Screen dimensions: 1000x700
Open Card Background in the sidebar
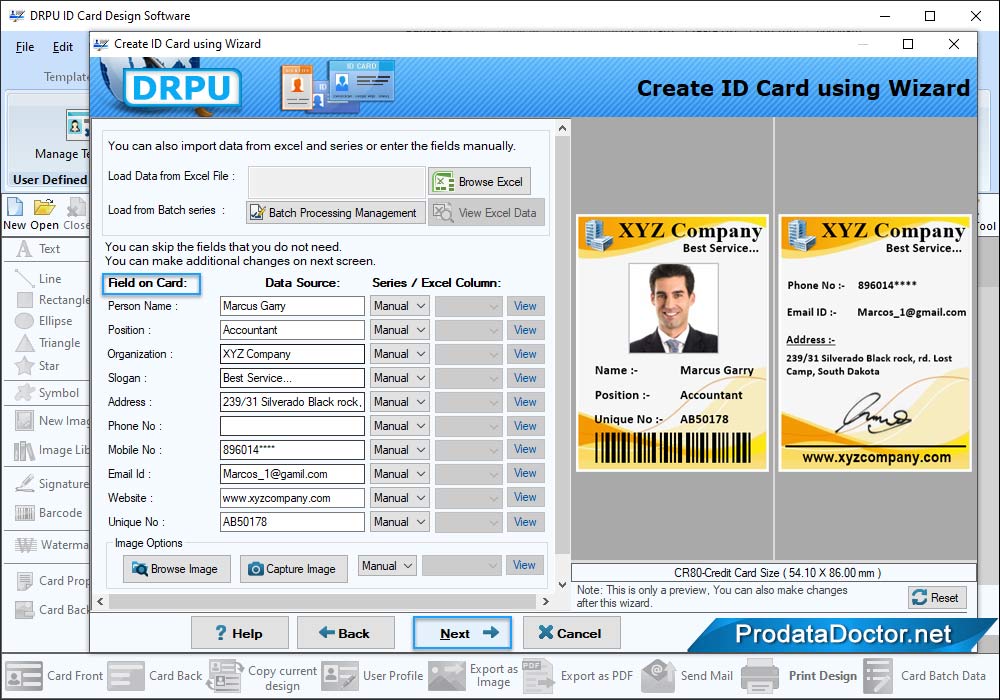(52, 609)
